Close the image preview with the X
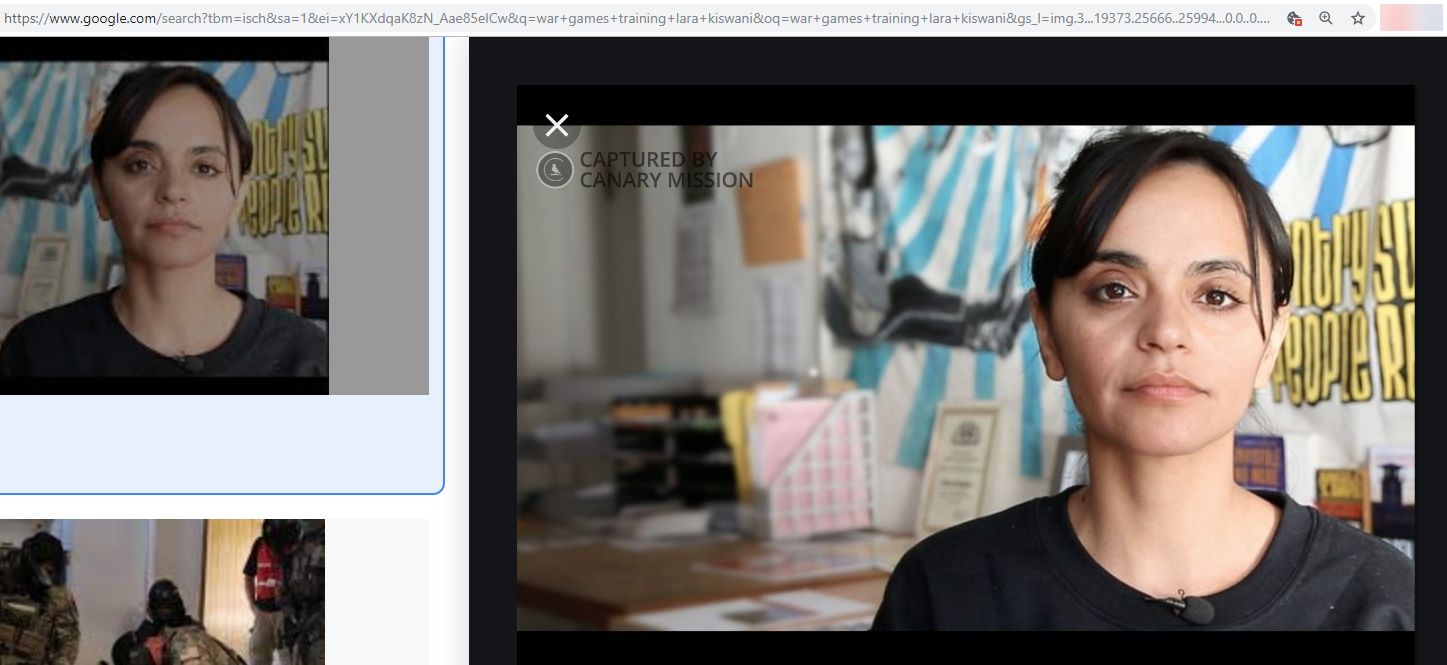This screenshot has width=1447, height=665. click(x=557, y=125)
